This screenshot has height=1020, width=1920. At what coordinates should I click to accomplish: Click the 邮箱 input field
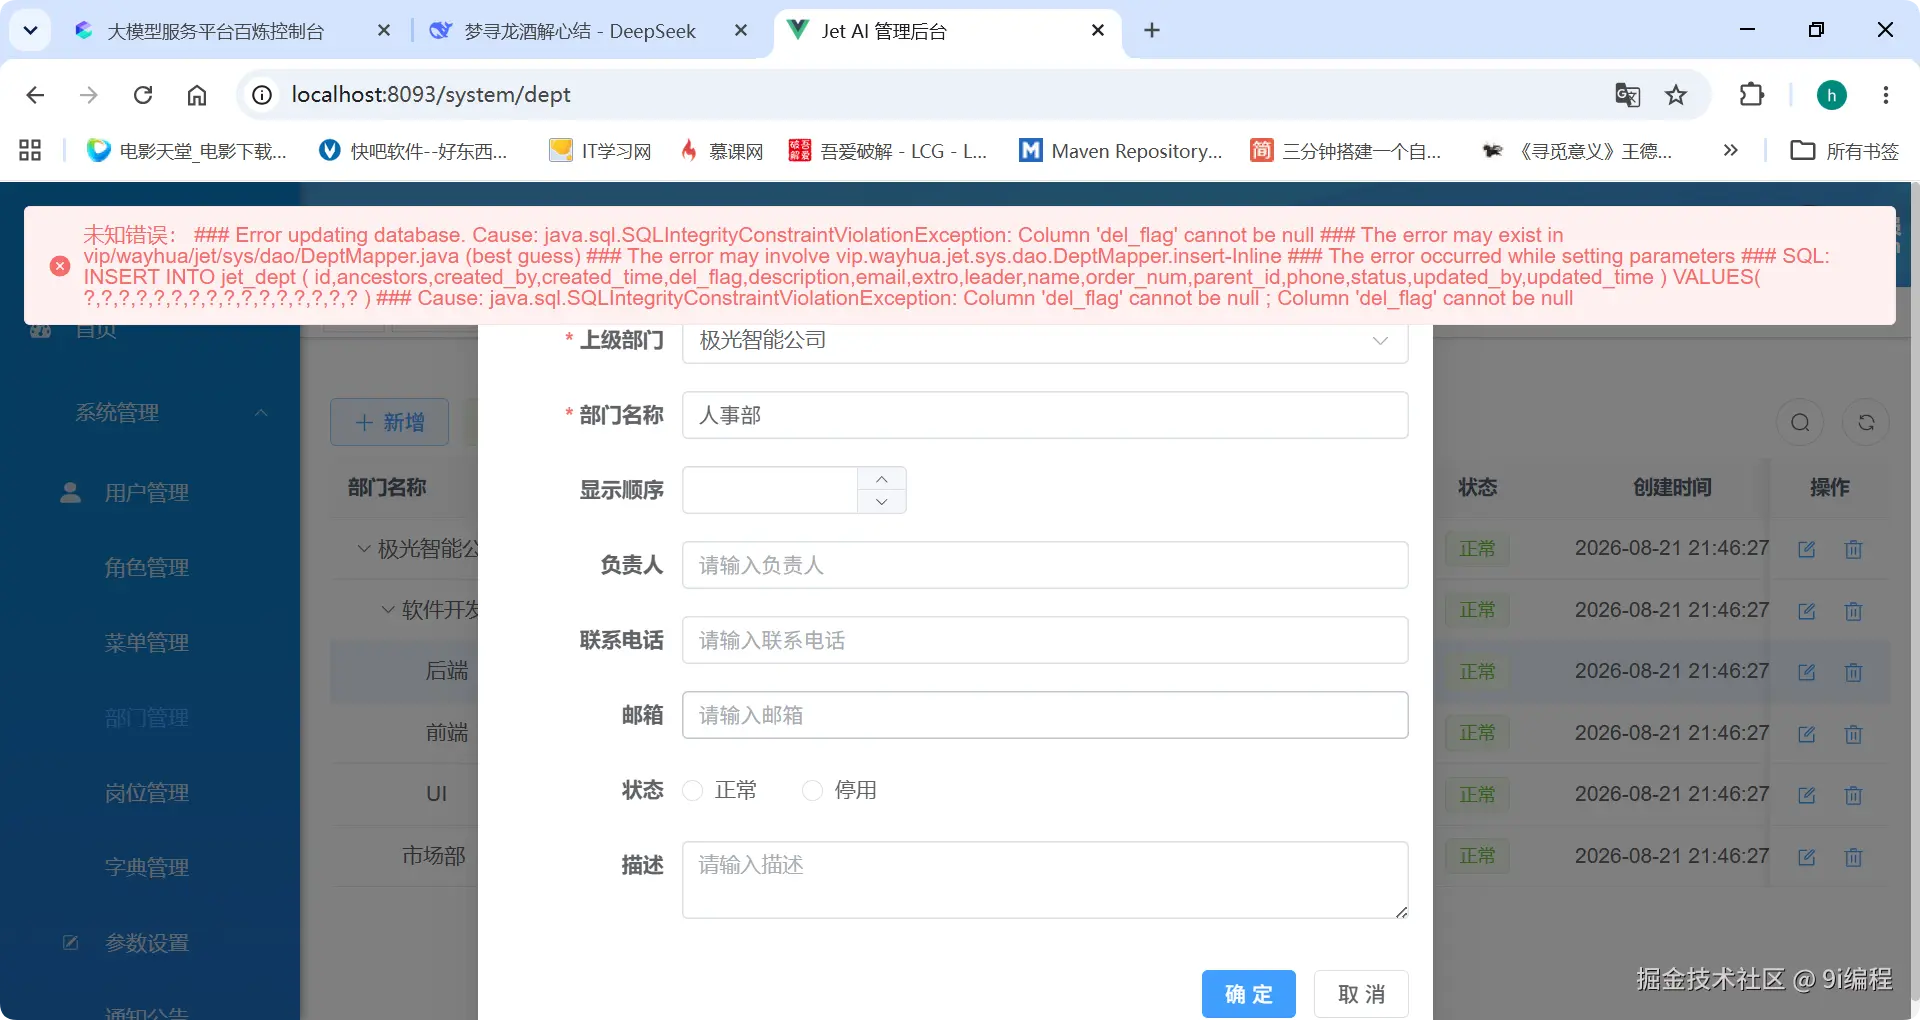1045,715
